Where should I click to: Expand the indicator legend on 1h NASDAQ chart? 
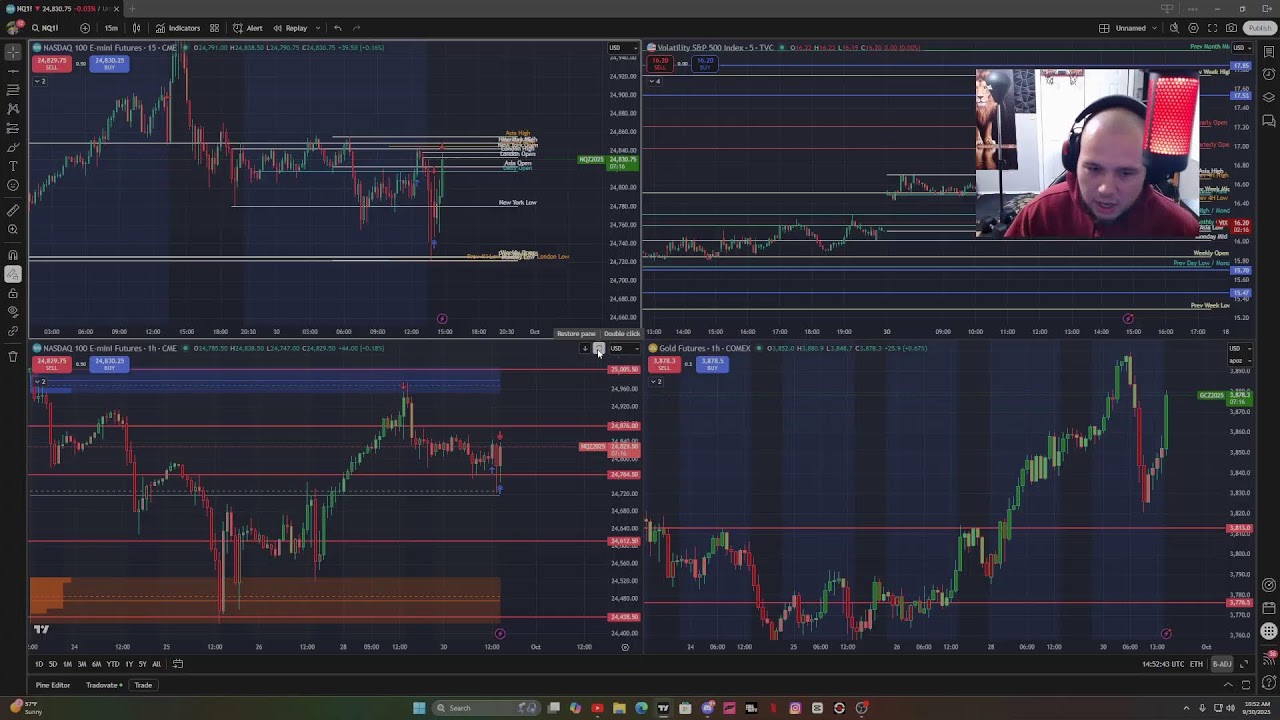40,381
